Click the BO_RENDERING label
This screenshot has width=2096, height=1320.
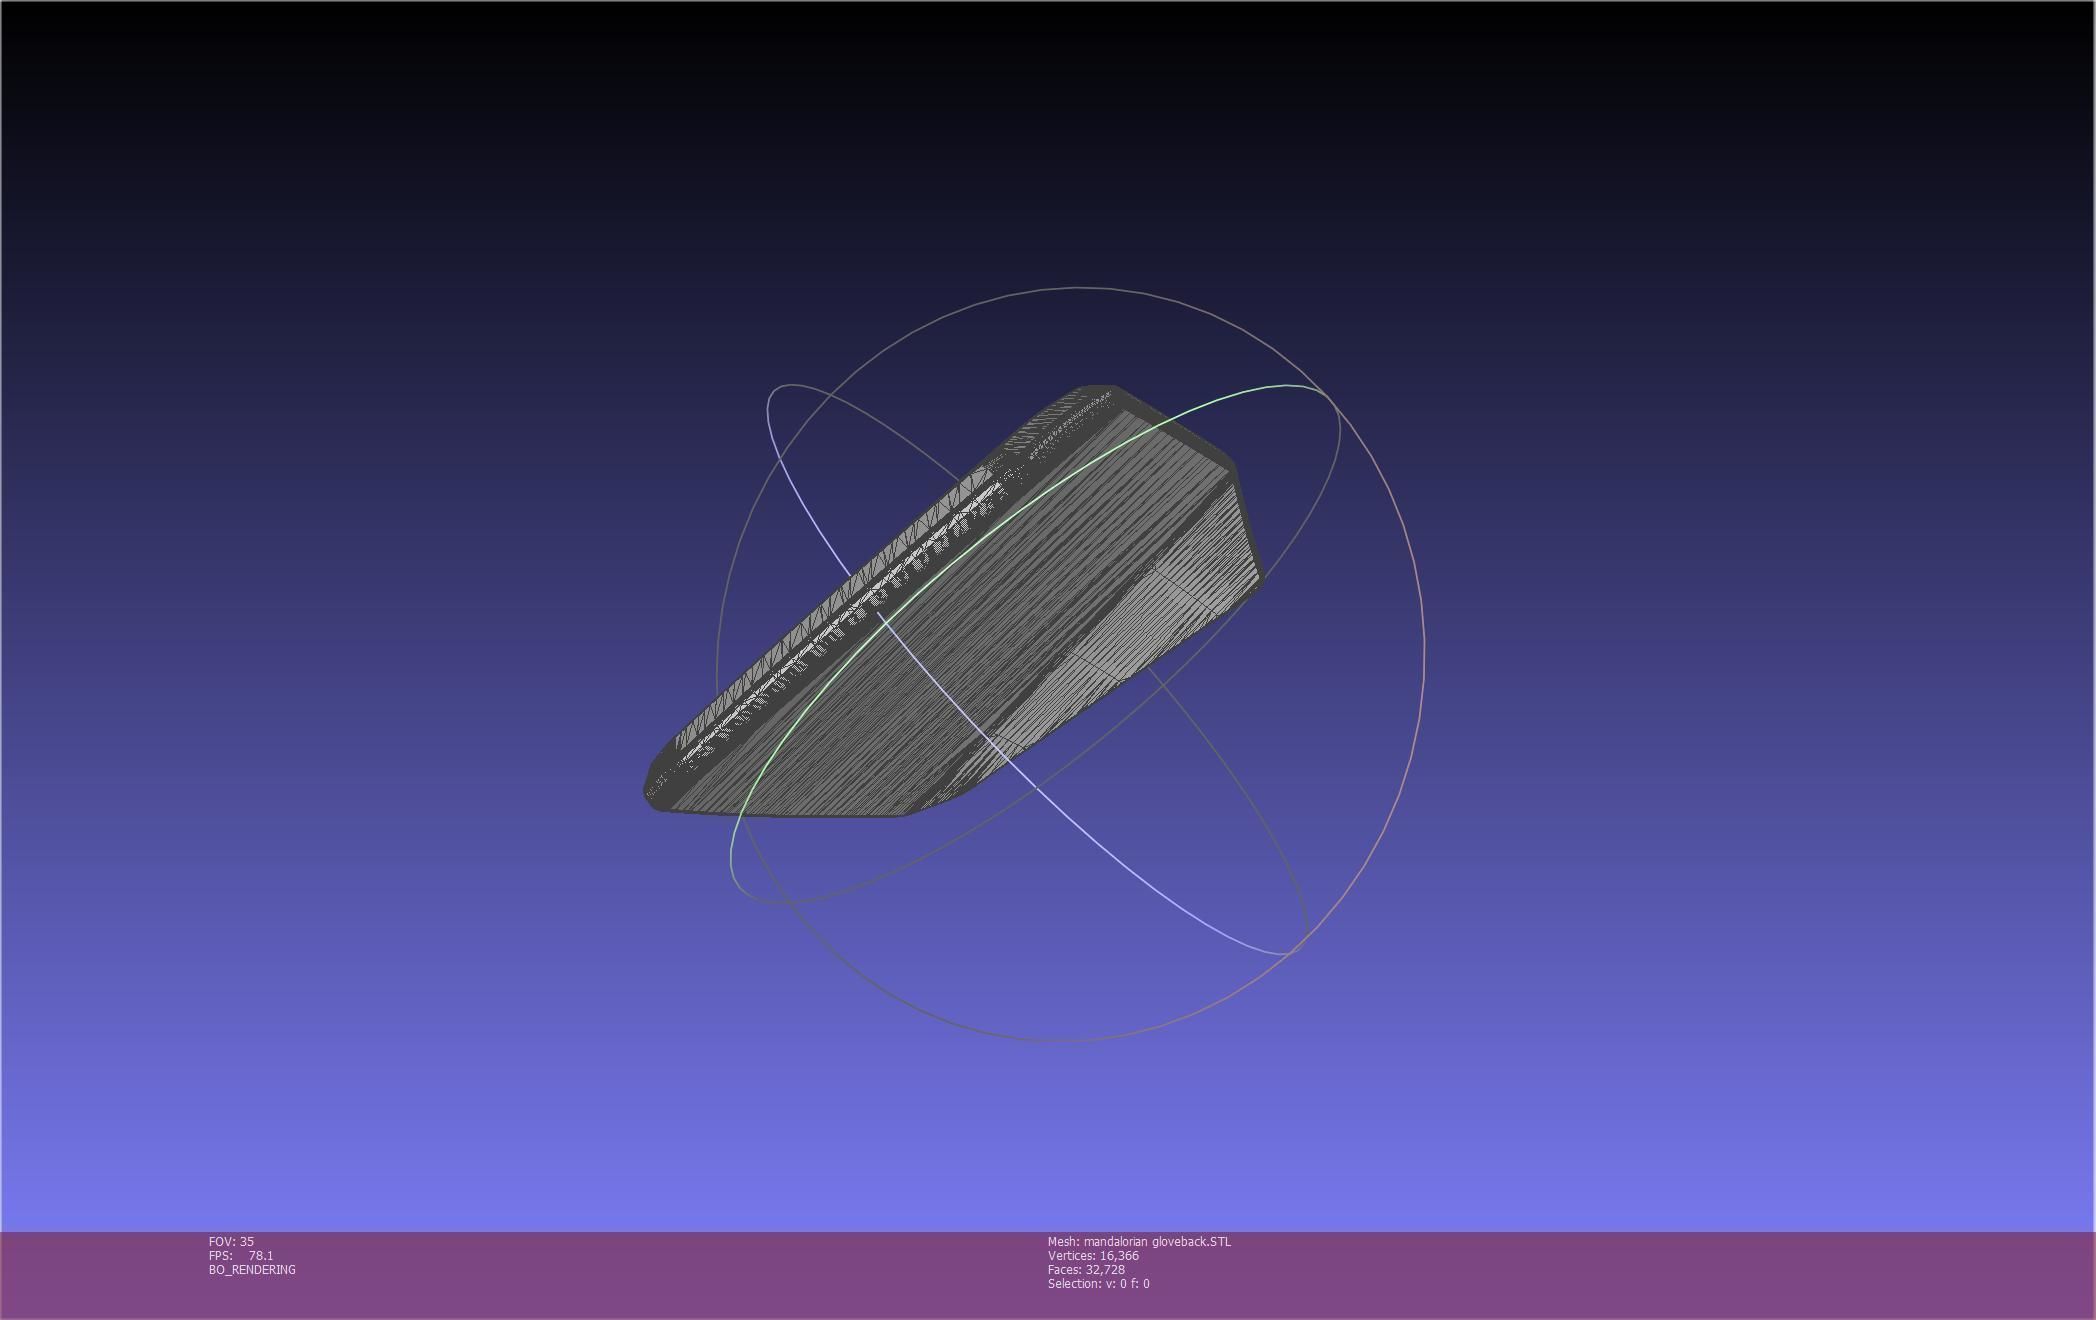point(252,1269)
